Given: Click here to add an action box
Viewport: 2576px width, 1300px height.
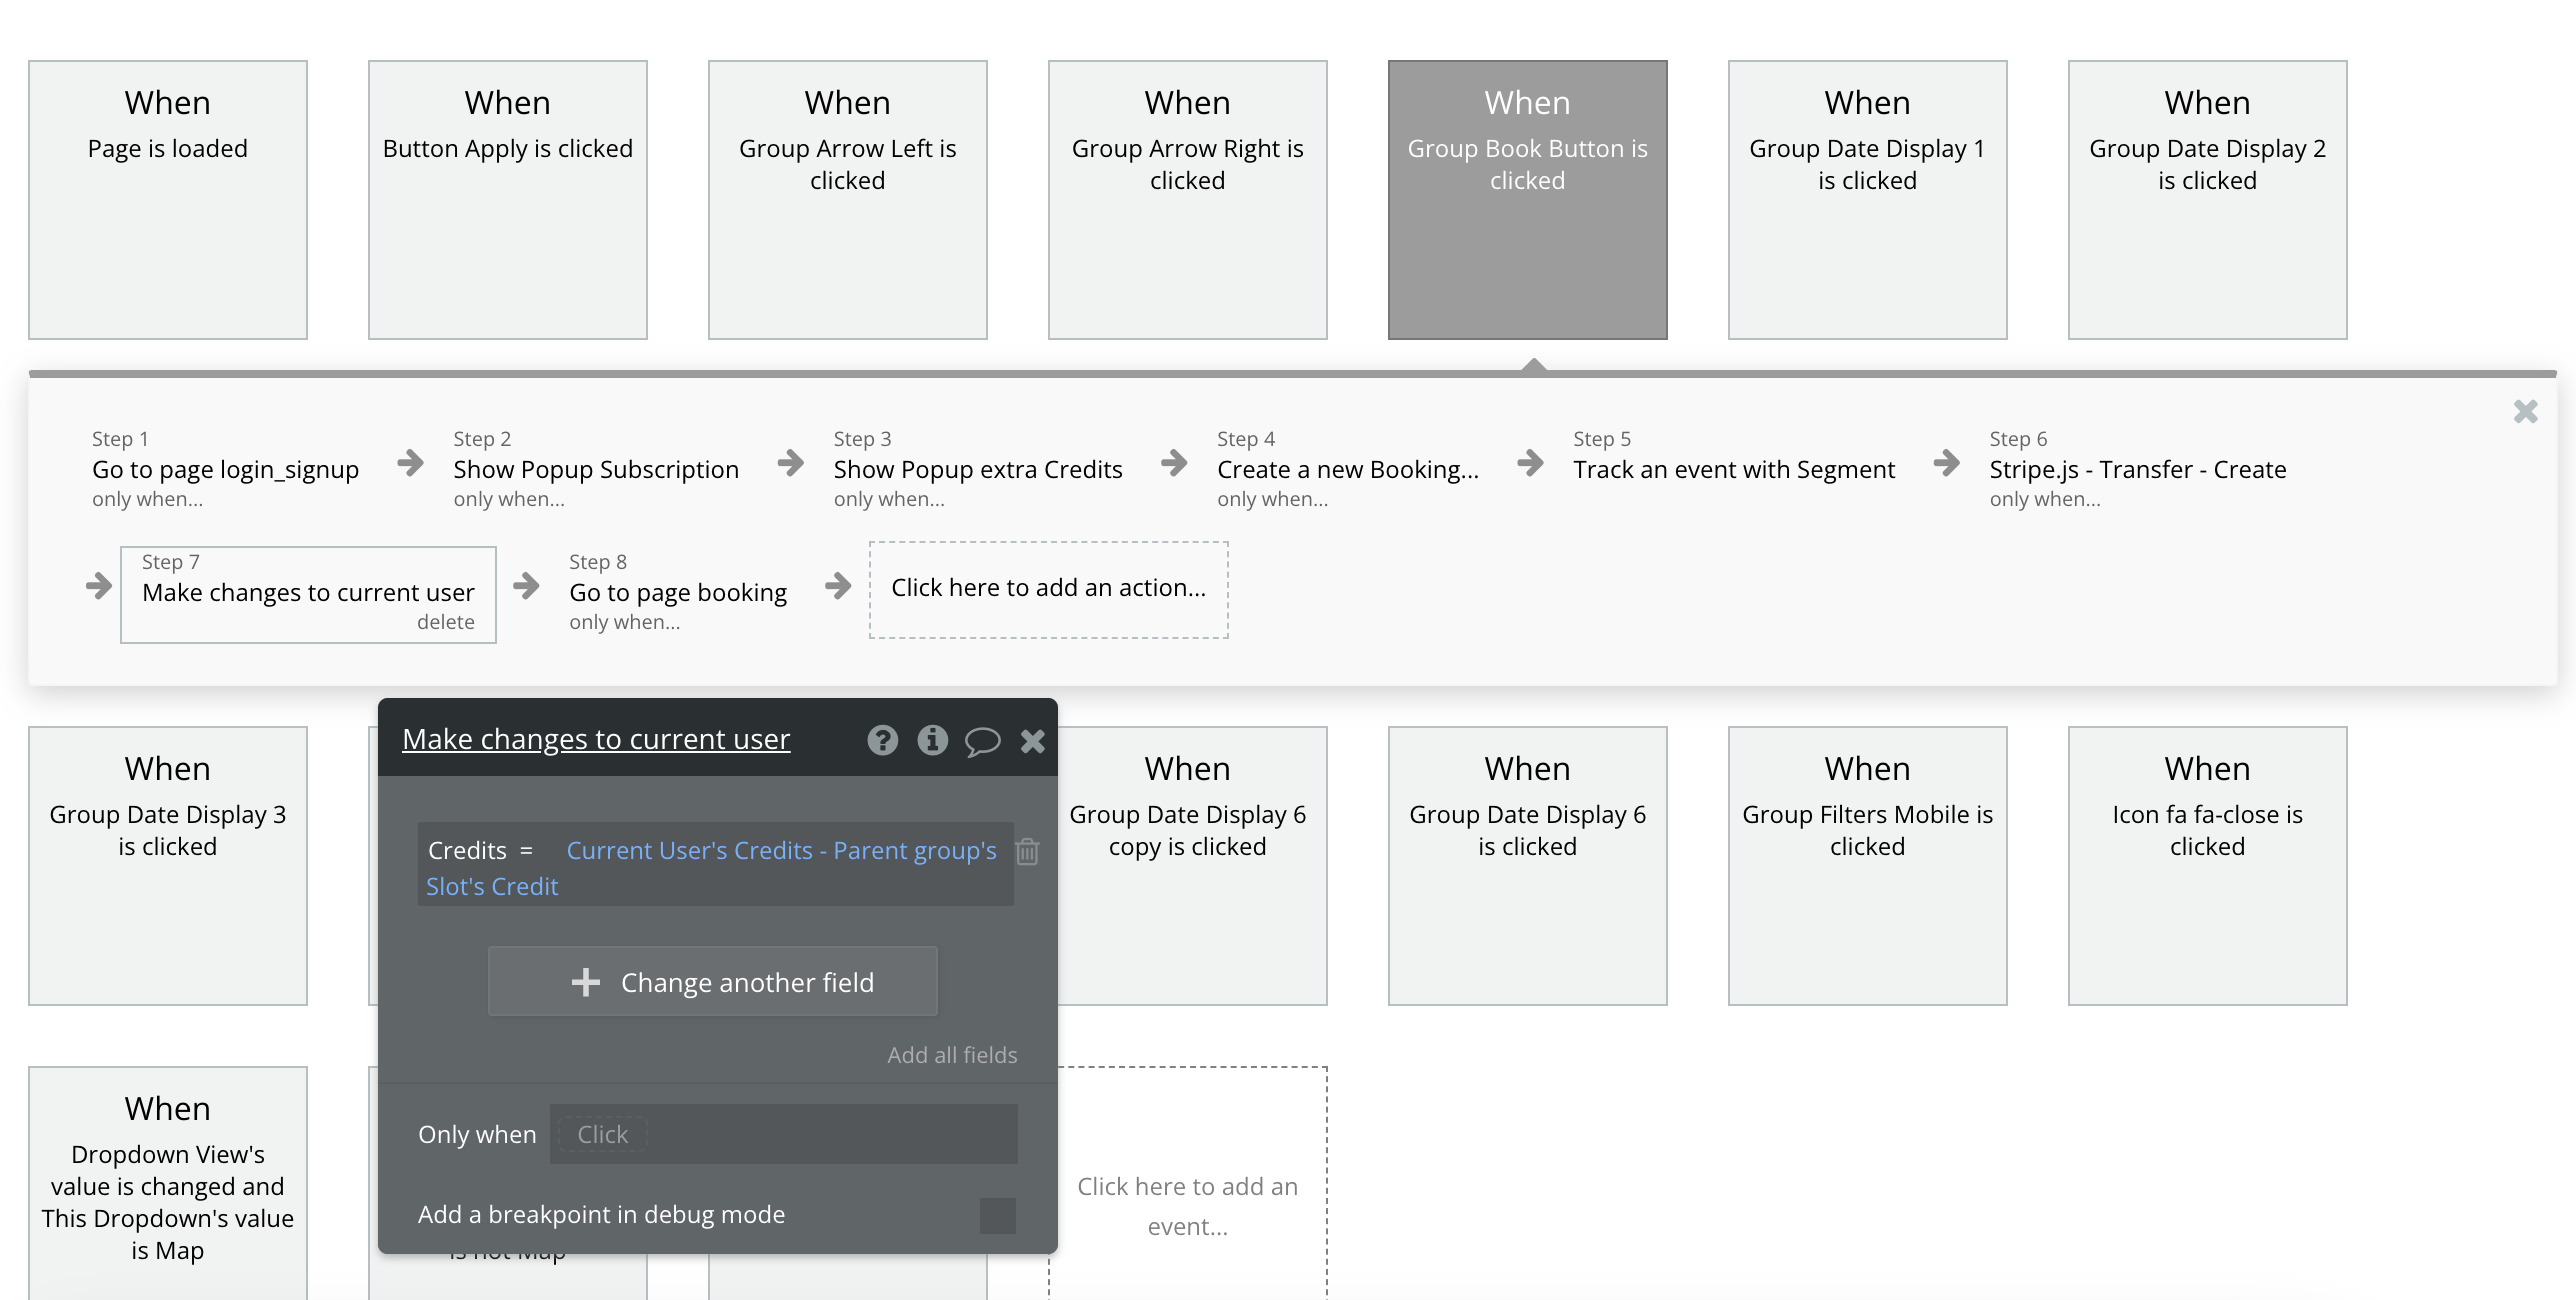Looking at the screenshot, I should [x=1048, y=588].
